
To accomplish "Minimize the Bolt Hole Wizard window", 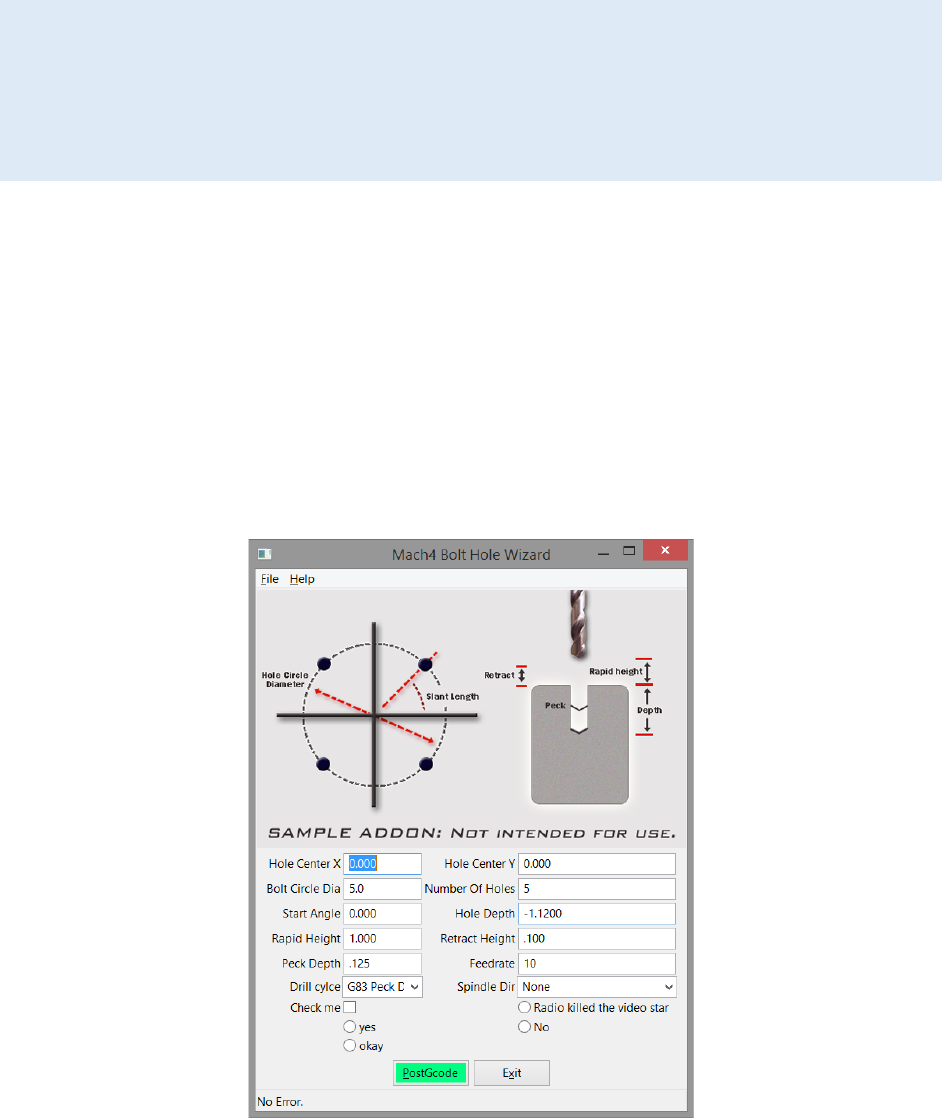I will pos(603,553).
